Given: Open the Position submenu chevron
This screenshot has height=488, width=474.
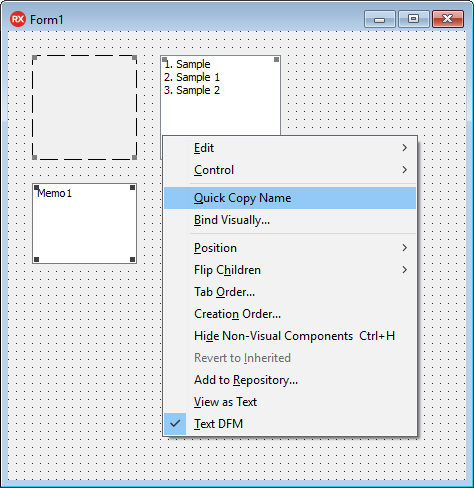Looking at the screenshot, I should [x=404, y=248].
